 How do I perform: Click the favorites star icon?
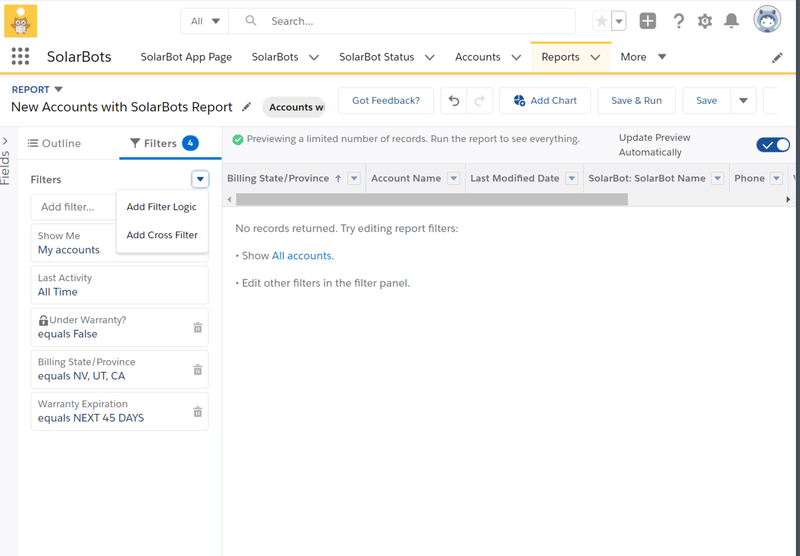coord(602,21)
